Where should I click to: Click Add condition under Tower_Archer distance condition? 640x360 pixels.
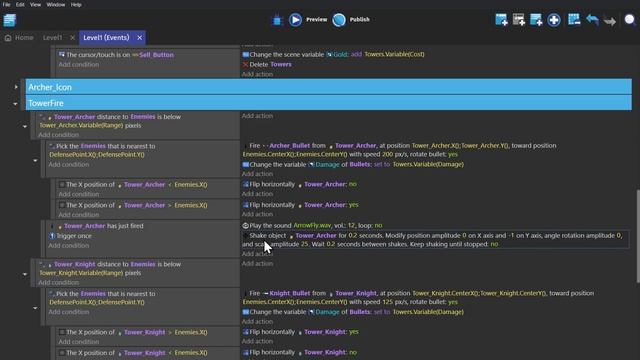click(x=58, y=135)
